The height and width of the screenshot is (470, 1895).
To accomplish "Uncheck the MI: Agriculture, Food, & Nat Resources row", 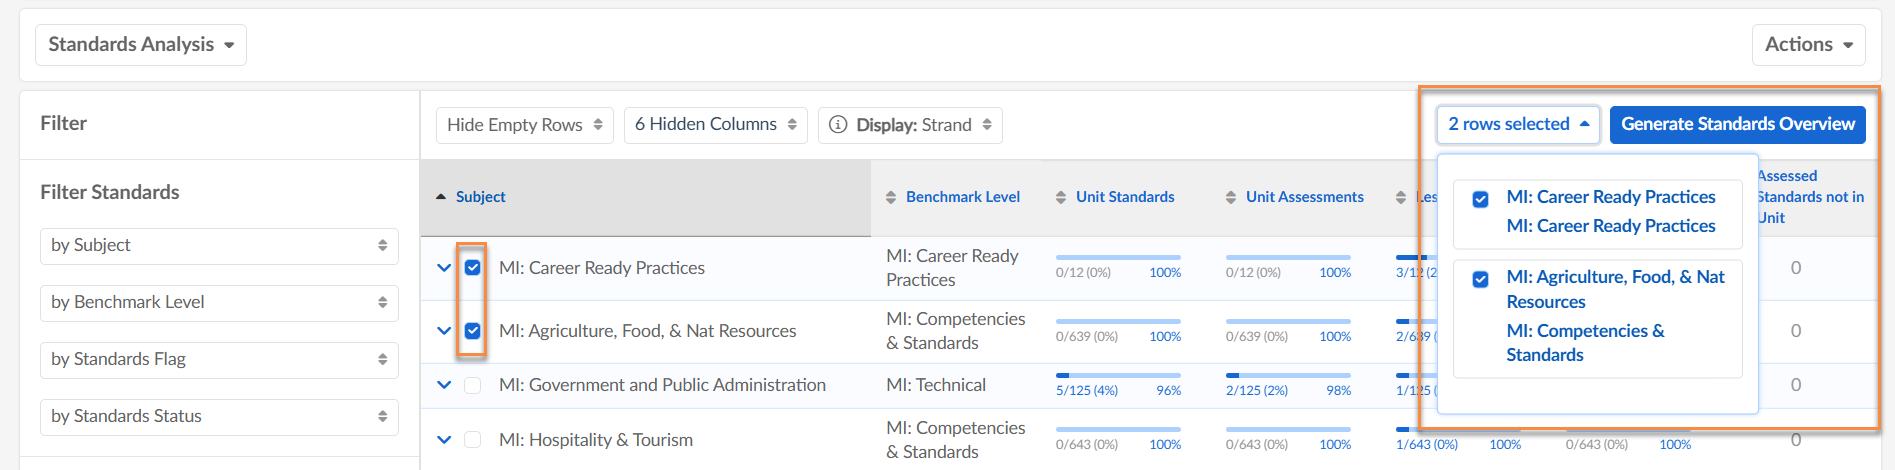I will 473,331.
